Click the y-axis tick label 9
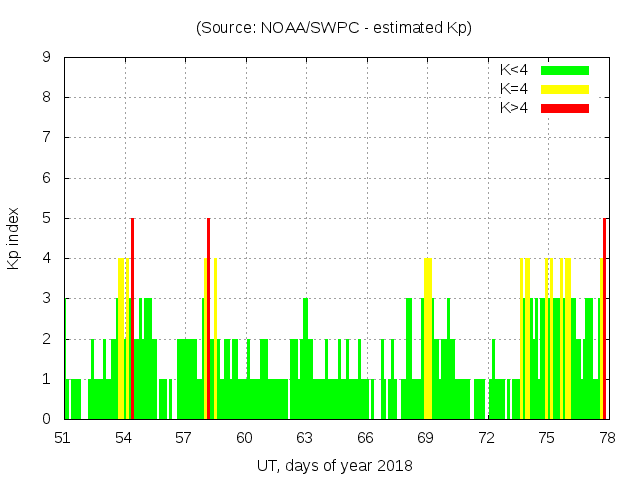 pyautogui.click(x=47, y=58)
